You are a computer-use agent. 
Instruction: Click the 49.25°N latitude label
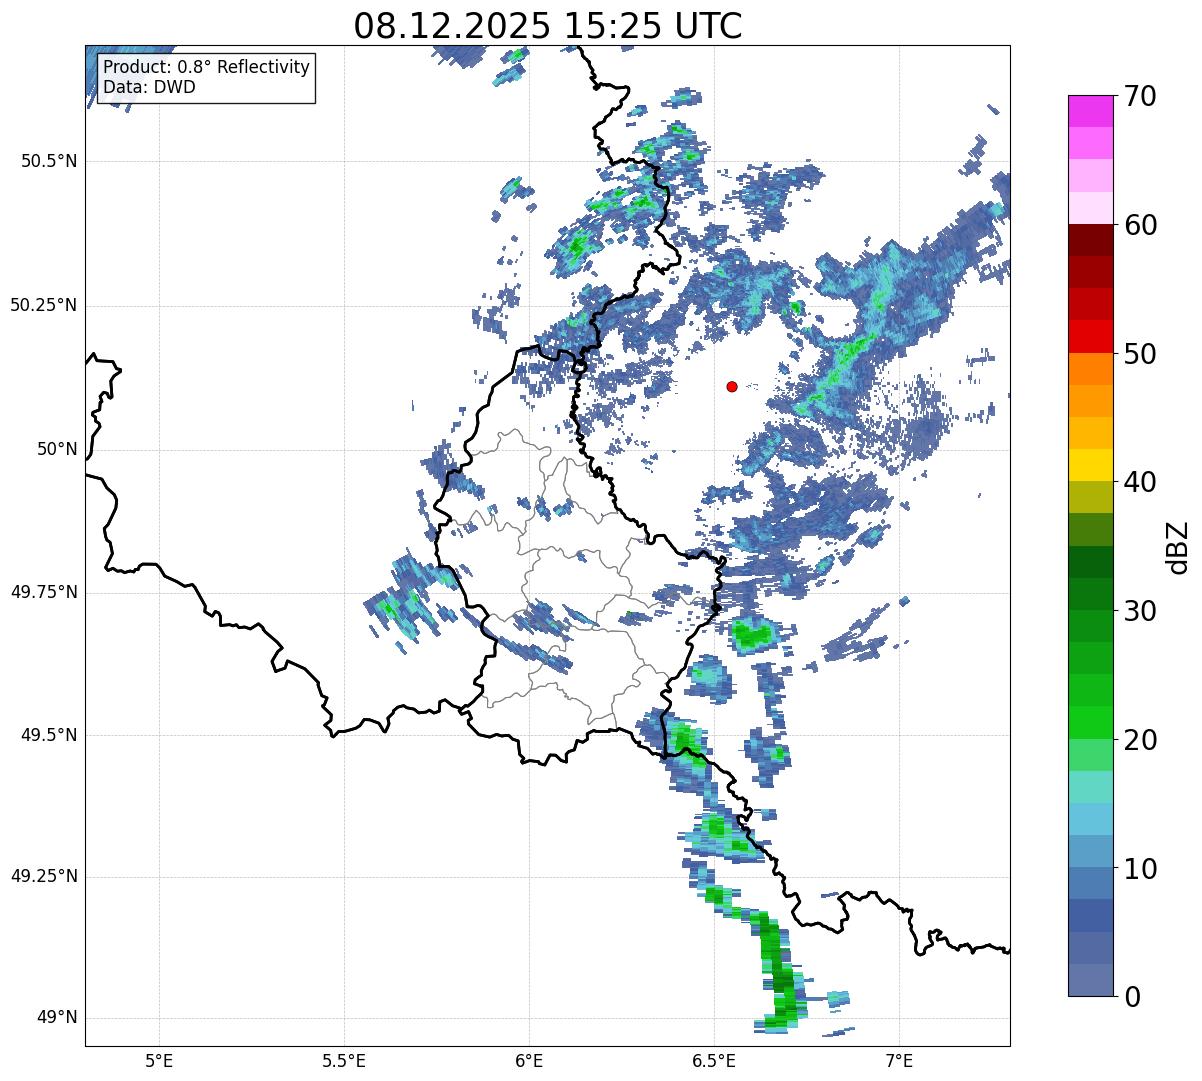tap(44, 876)
